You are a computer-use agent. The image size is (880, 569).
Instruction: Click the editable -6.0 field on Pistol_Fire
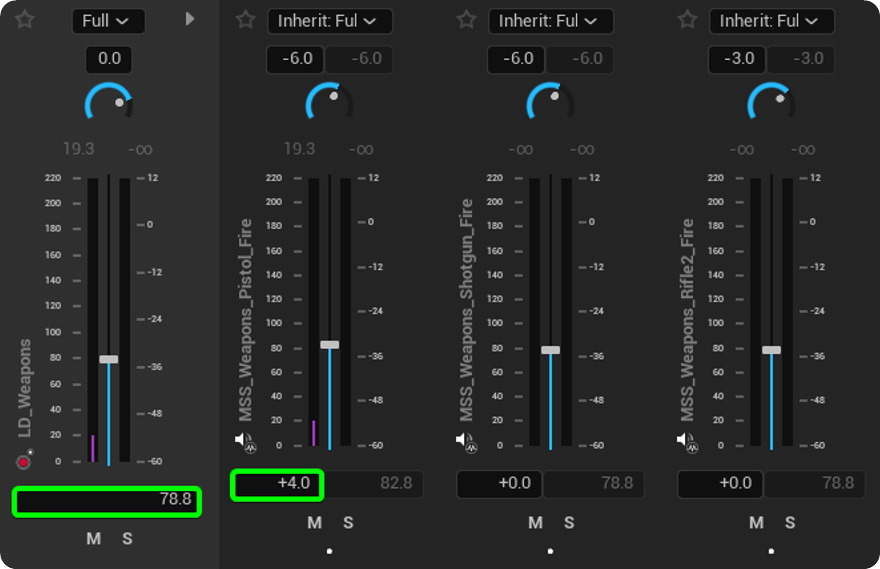[x=296, y=59]
